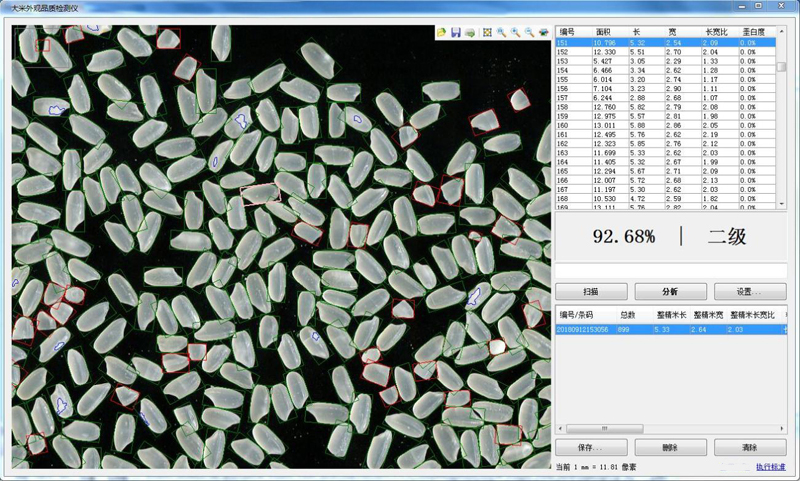Click the 保存... save button
The height and width of the screenshot is (481, 800).
tap(591, 447)
